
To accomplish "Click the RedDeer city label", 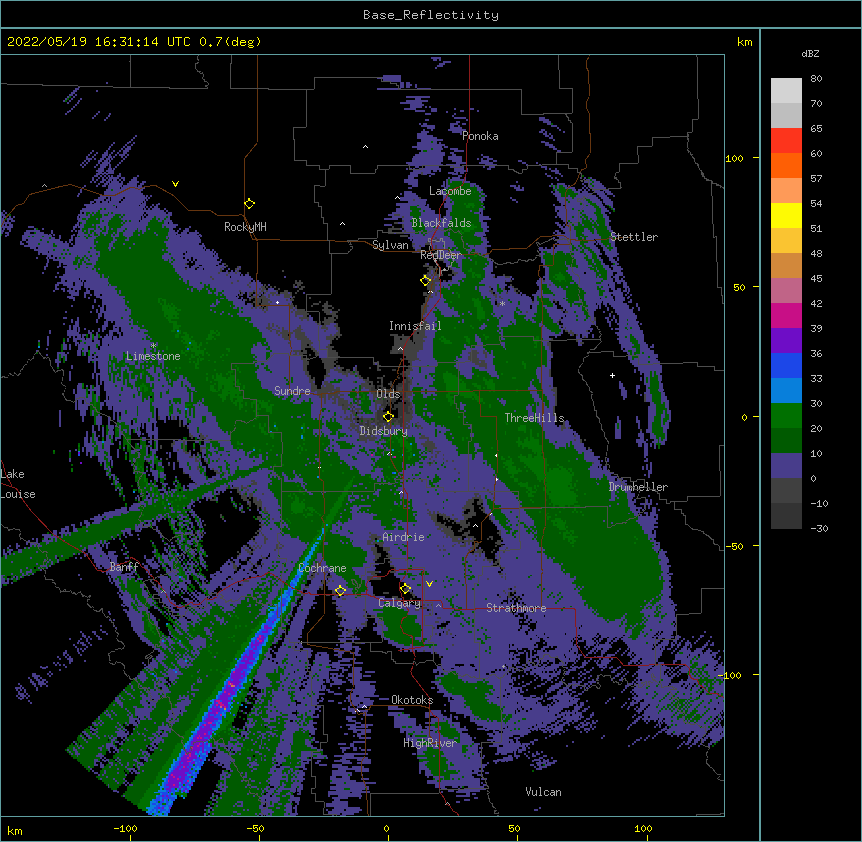I will [x=441, y=255].
